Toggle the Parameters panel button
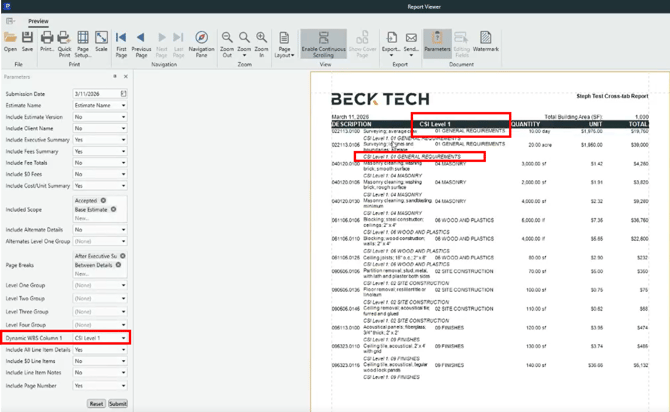 [x=437, y=43]
